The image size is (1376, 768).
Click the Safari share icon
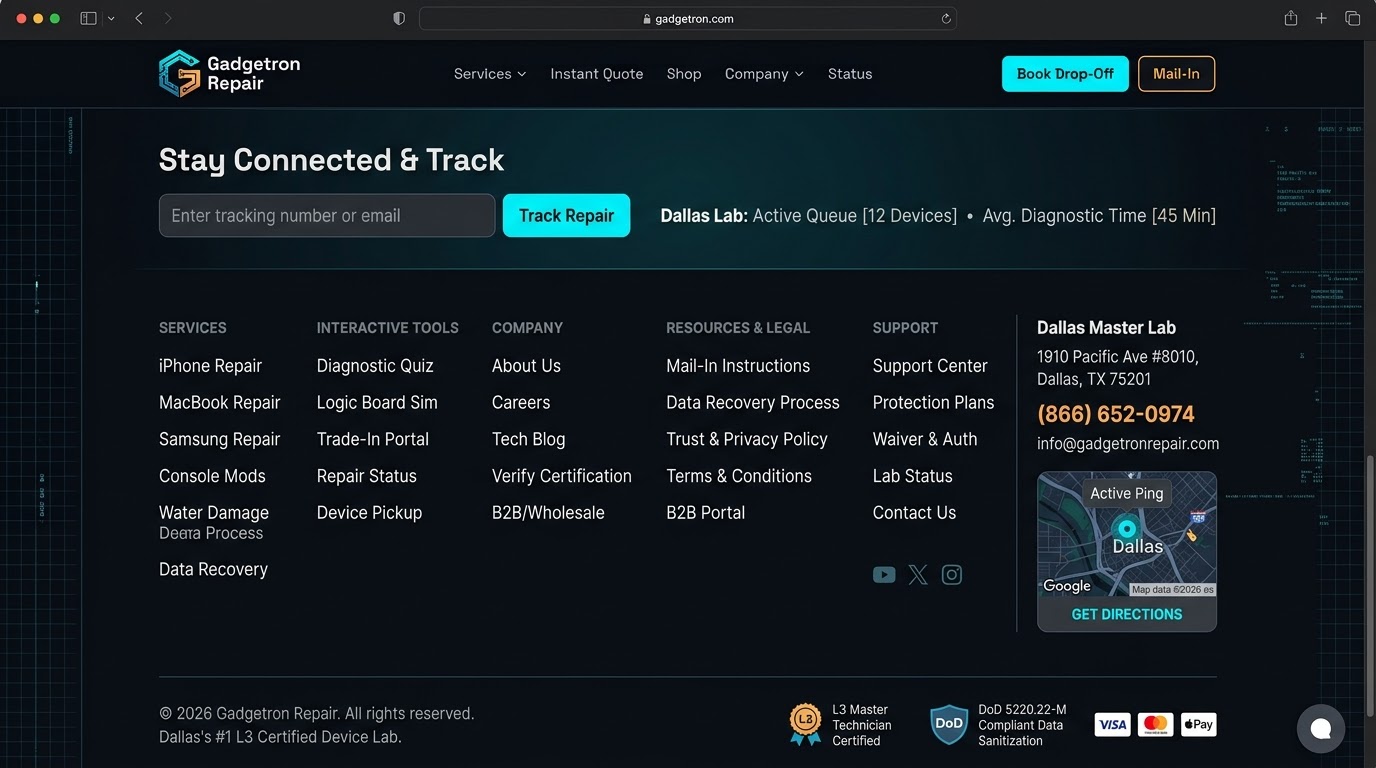[x=1291, y=19]
